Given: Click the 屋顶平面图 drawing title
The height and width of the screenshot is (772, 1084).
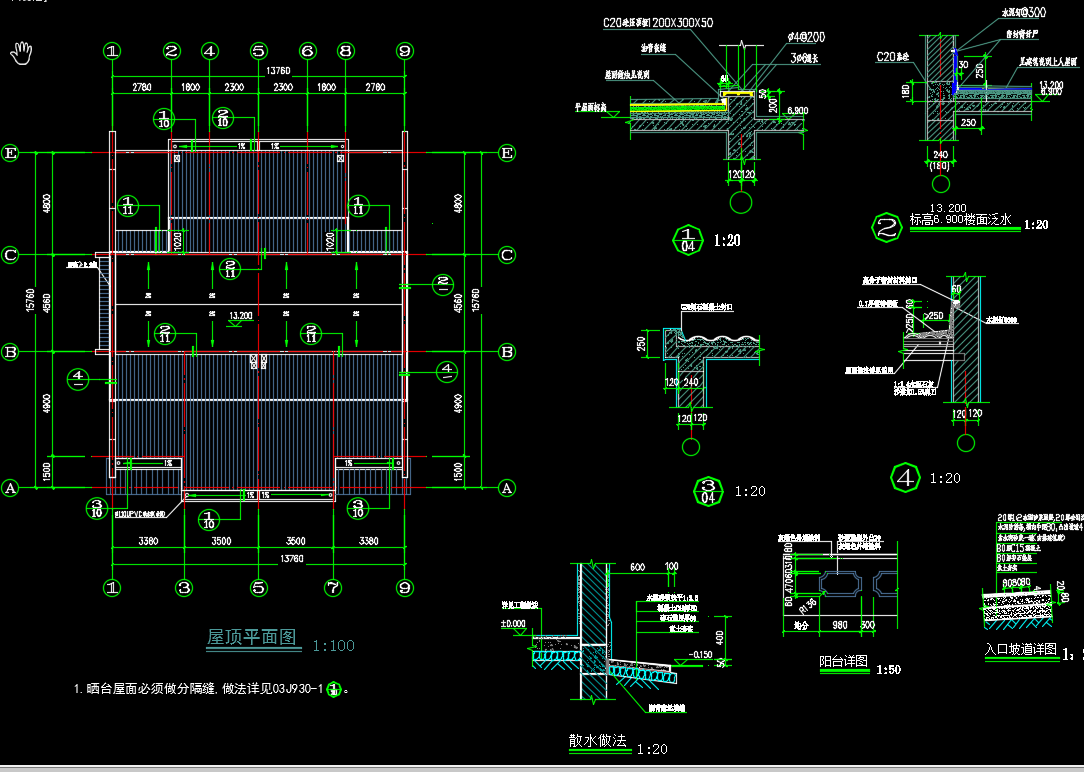Looking at the screenshot, I should [x=252, y=637].
